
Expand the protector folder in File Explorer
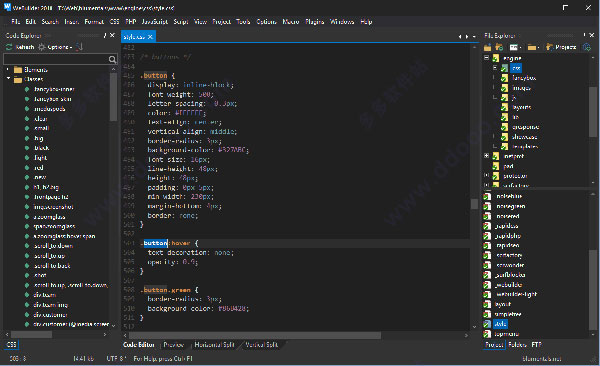pyautogui.click(x=486, y=175)
